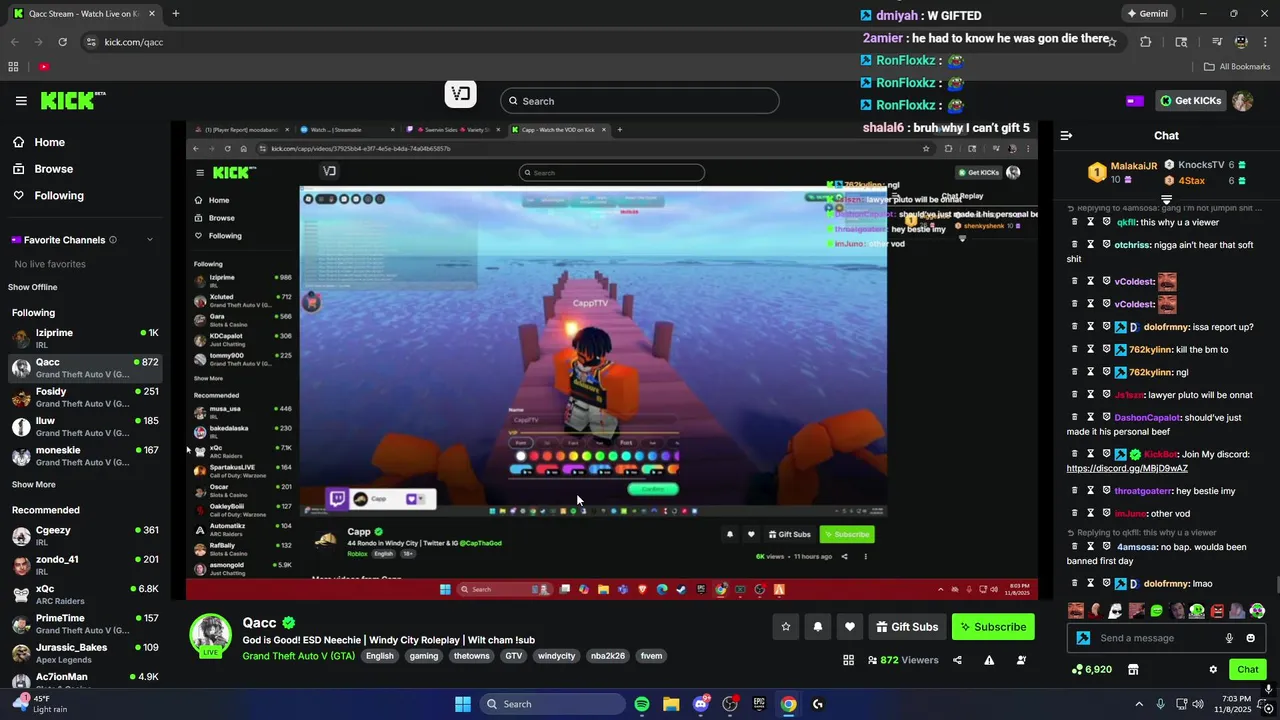
Task: Open Browse in the Kick sidebar
Action: (x=53, y=169)
